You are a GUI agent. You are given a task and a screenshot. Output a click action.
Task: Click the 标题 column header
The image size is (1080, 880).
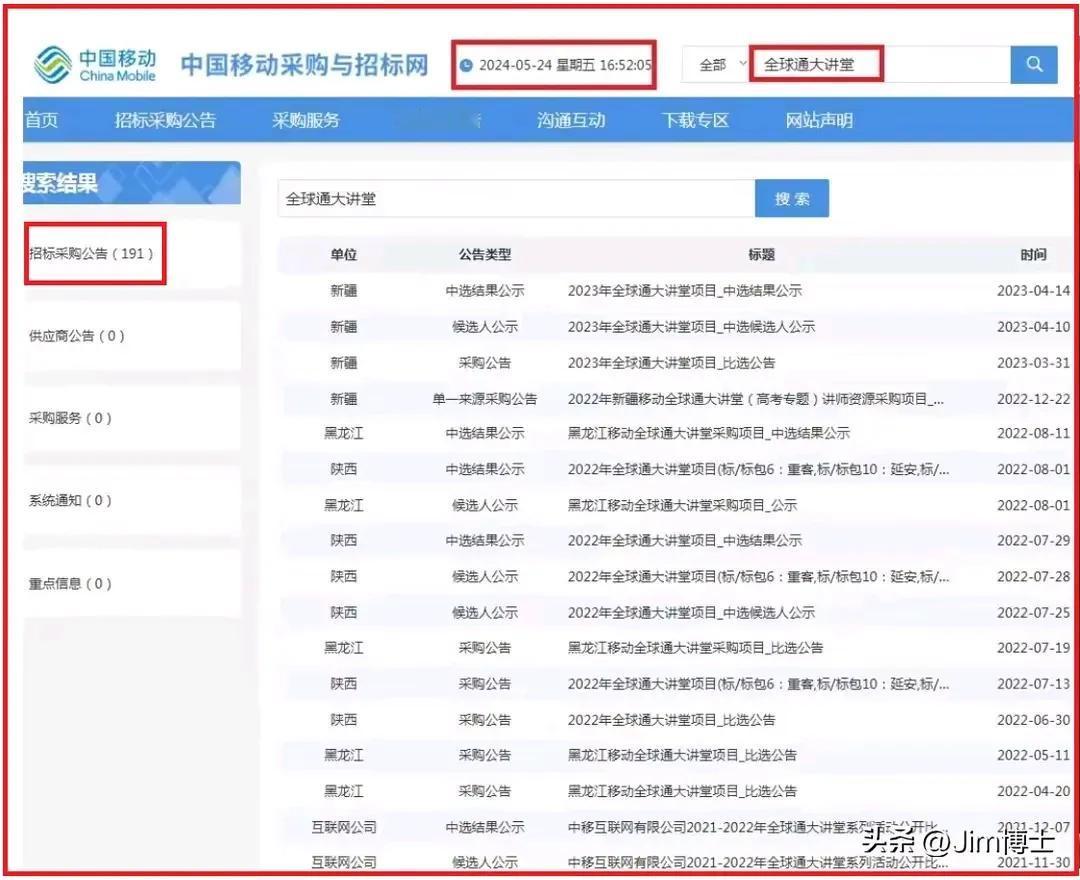761,255
